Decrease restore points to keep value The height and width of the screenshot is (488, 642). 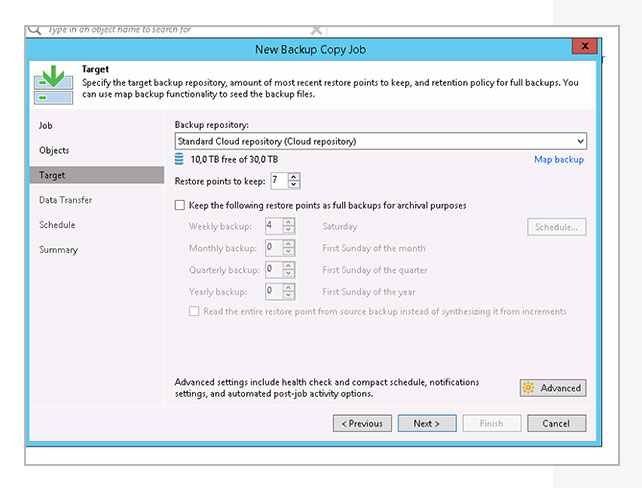coord(296,185)
